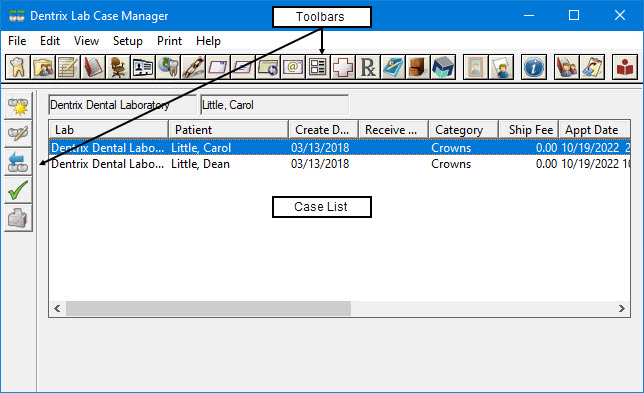Image resolution: width=644 pixels, height=393 pixels.
Task: Open the file cabinet Document Center icon
Action: [x=418, y=67]
